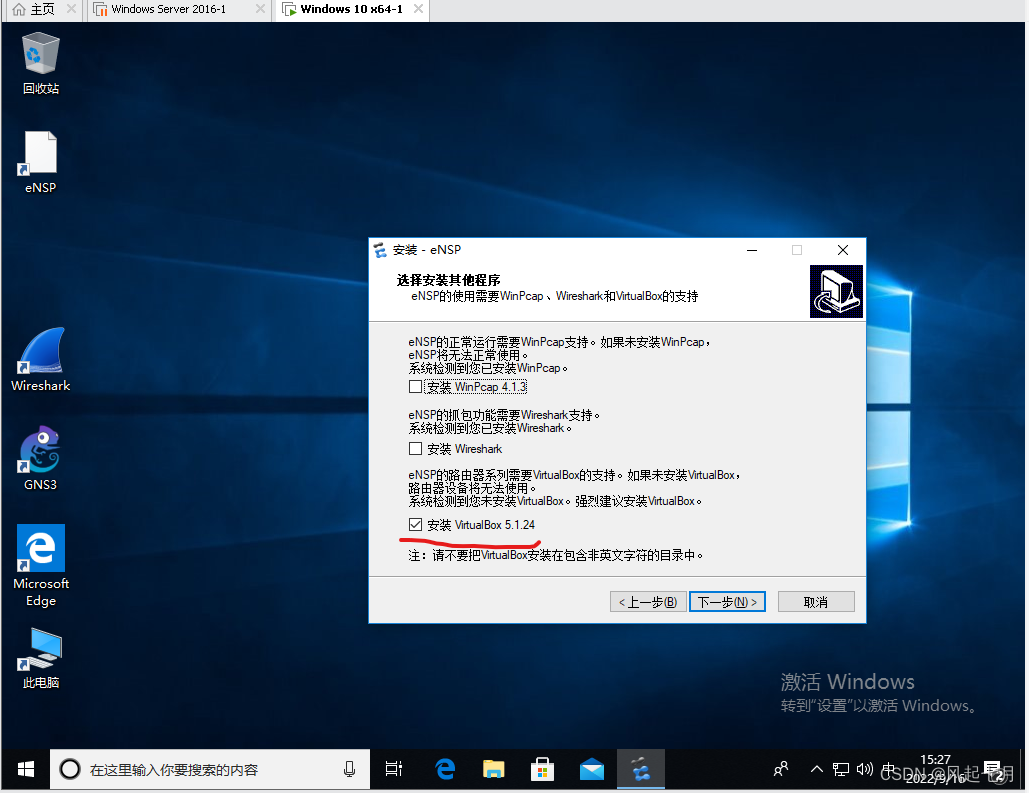Click the 下一步(N) next button
The width and height of the screenshot is (1029, 793).
727,601
